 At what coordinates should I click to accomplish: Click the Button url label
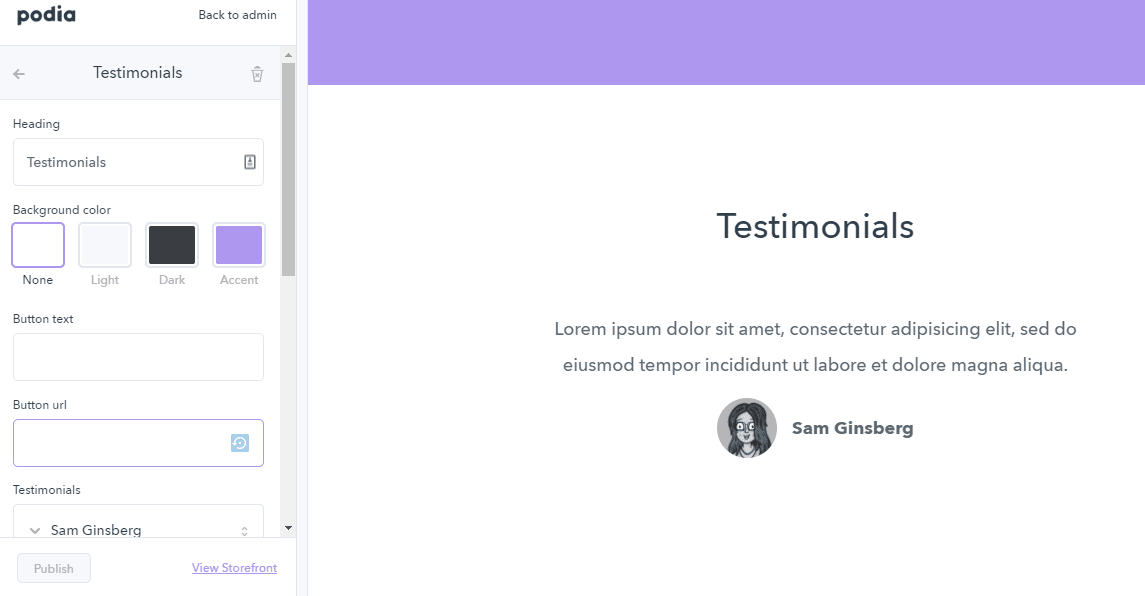point(40,405)
